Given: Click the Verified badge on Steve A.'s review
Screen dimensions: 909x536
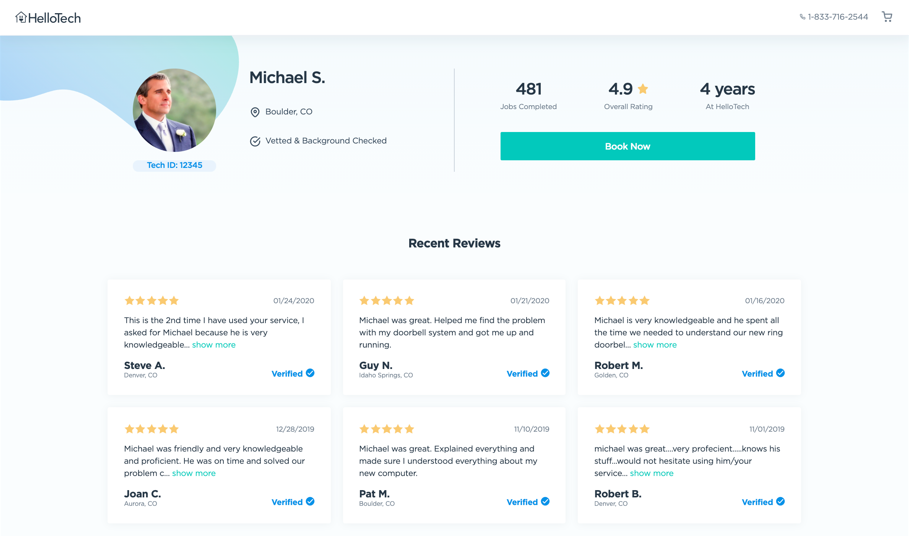Looking at the screenshot, I should pyautogui.click(x=293, y=373).
